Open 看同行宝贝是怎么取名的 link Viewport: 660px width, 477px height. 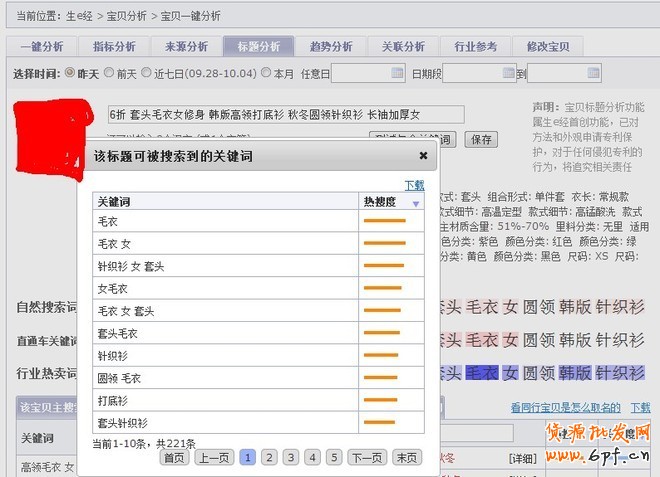click(x=566, y=407)
